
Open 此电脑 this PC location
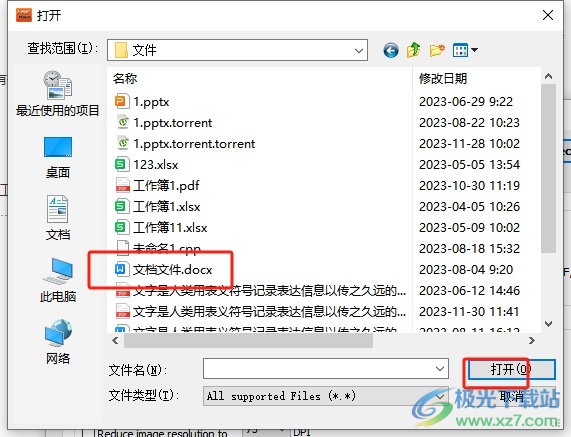58,280
